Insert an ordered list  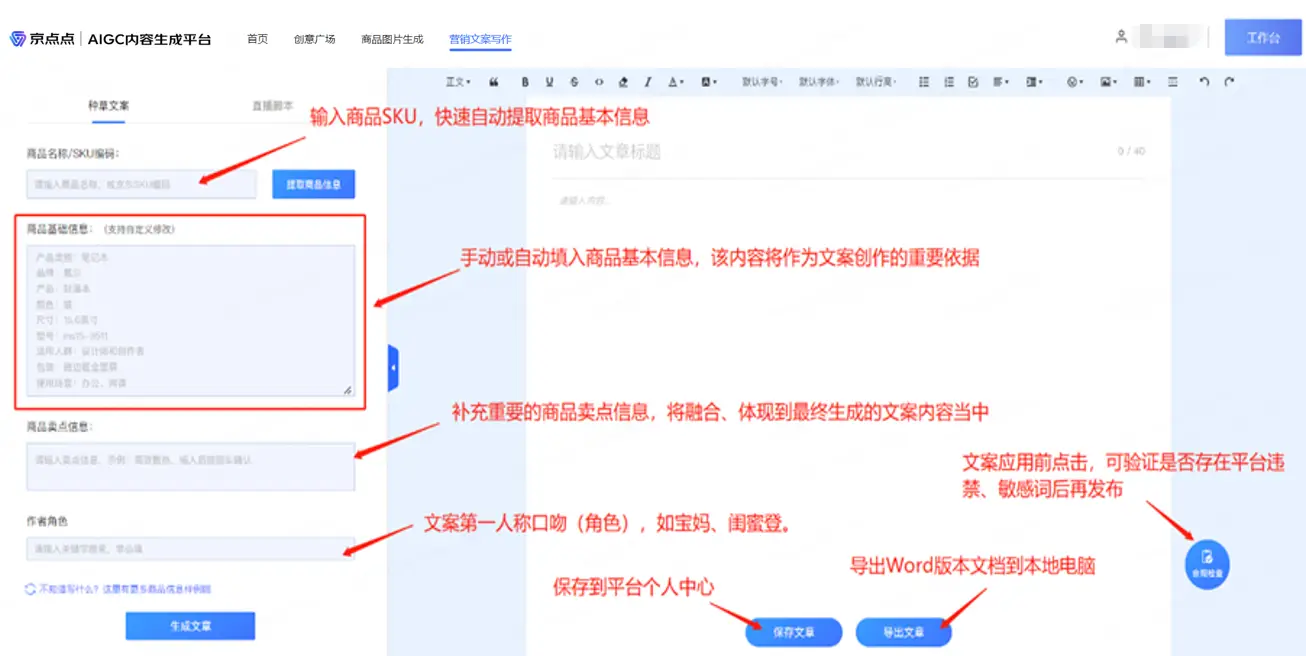click(949, 82)
